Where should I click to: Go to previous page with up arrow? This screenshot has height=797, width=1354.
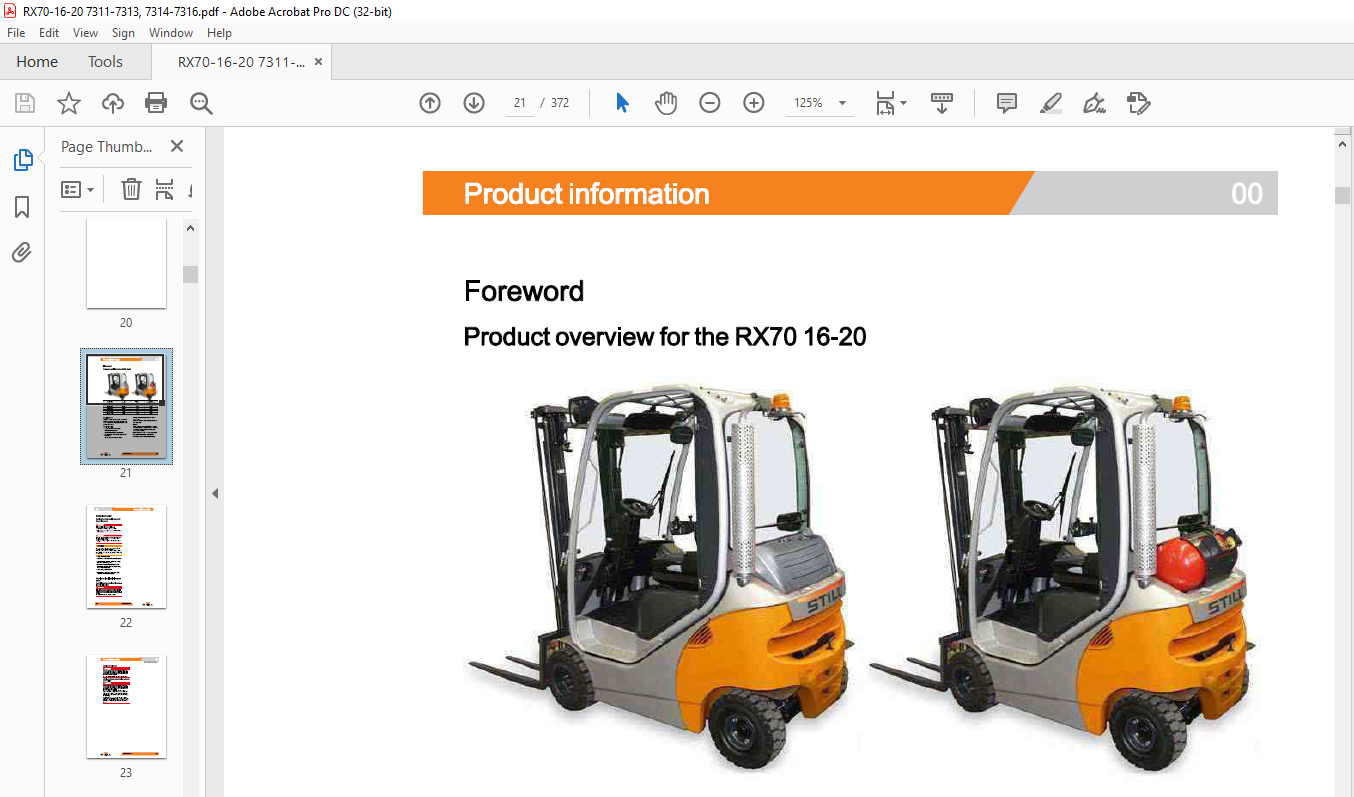point(430,103)
